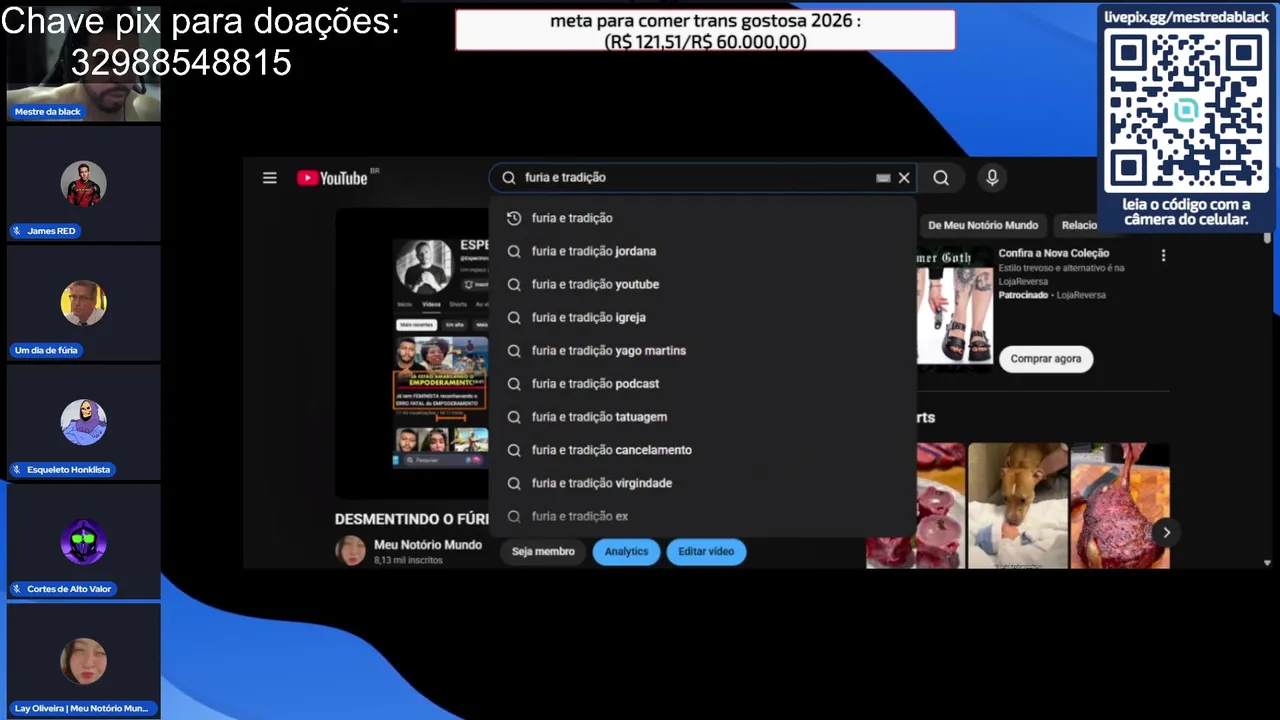Click the livepix QR code
The image size is (1280, 720).
tap(1186, 111)
